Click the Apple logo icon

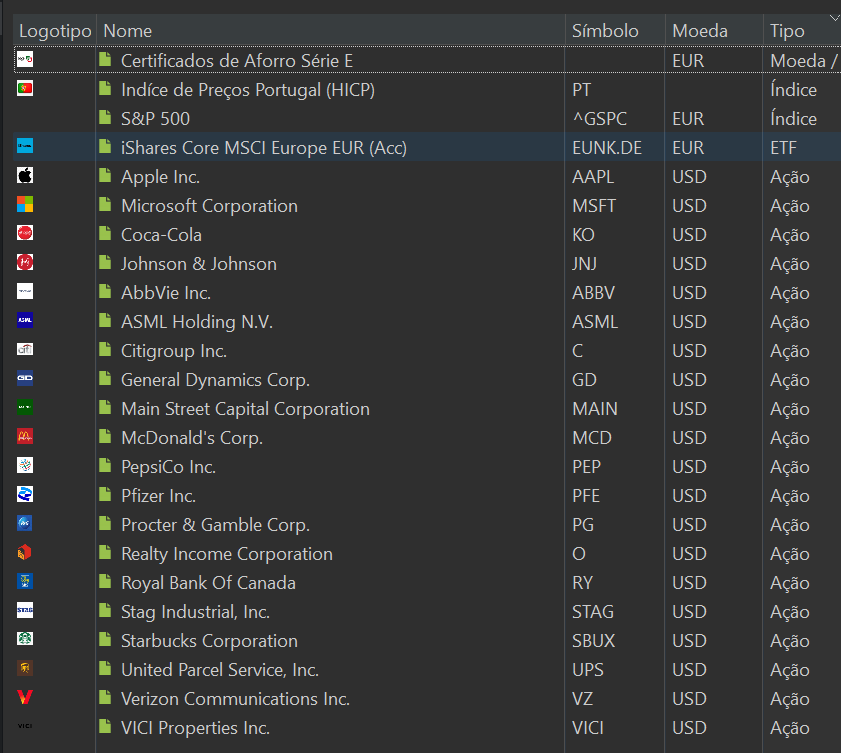(25, 175)
